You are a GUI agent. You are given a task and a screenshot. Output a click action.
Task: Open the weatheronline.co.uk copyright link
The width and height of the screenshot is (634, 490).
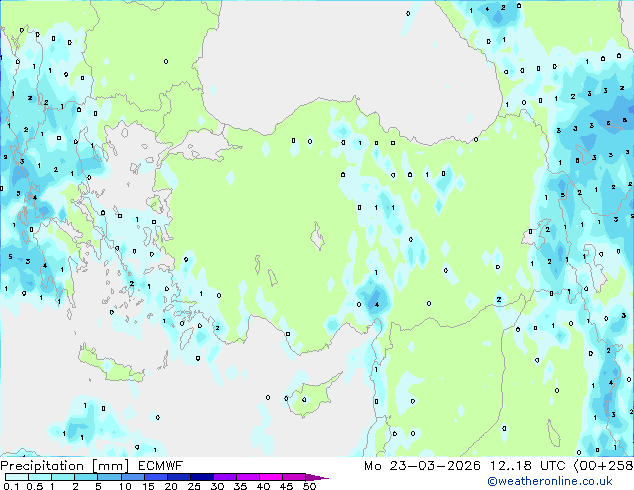[x=549, y=481]
